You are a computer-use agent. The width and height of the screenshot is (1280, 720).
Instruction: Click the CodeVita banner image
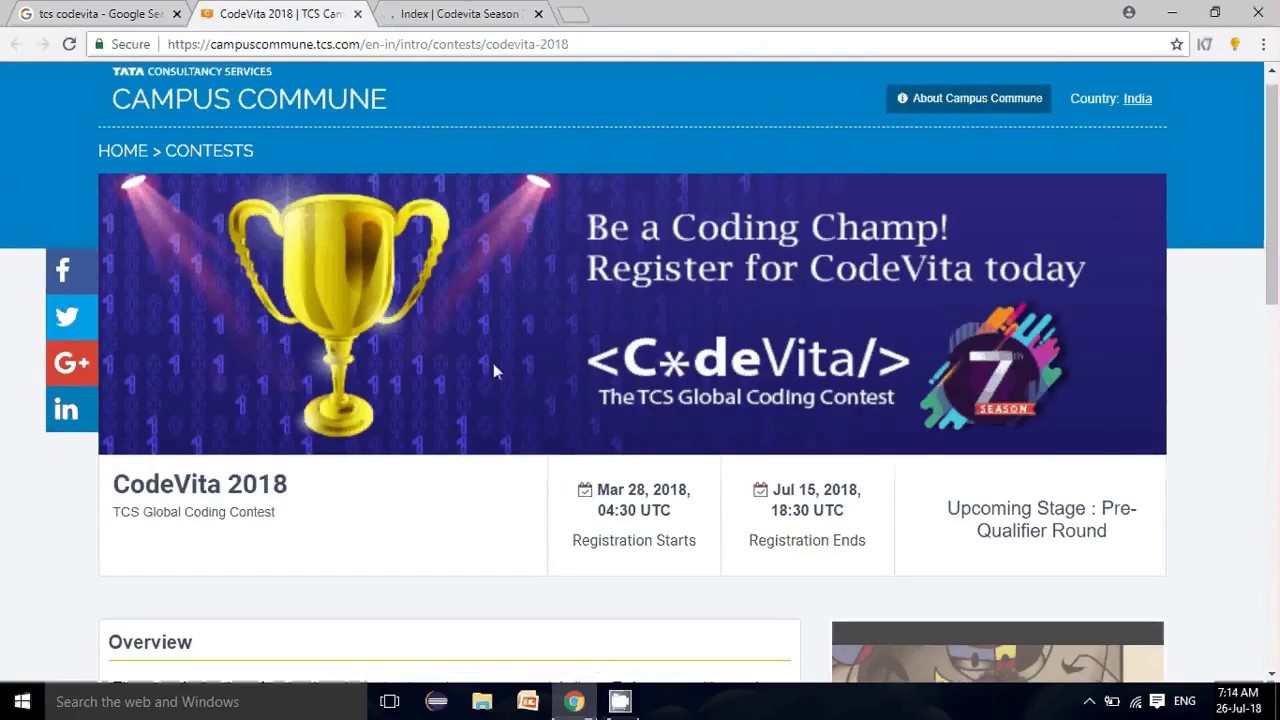coord(632,314)
